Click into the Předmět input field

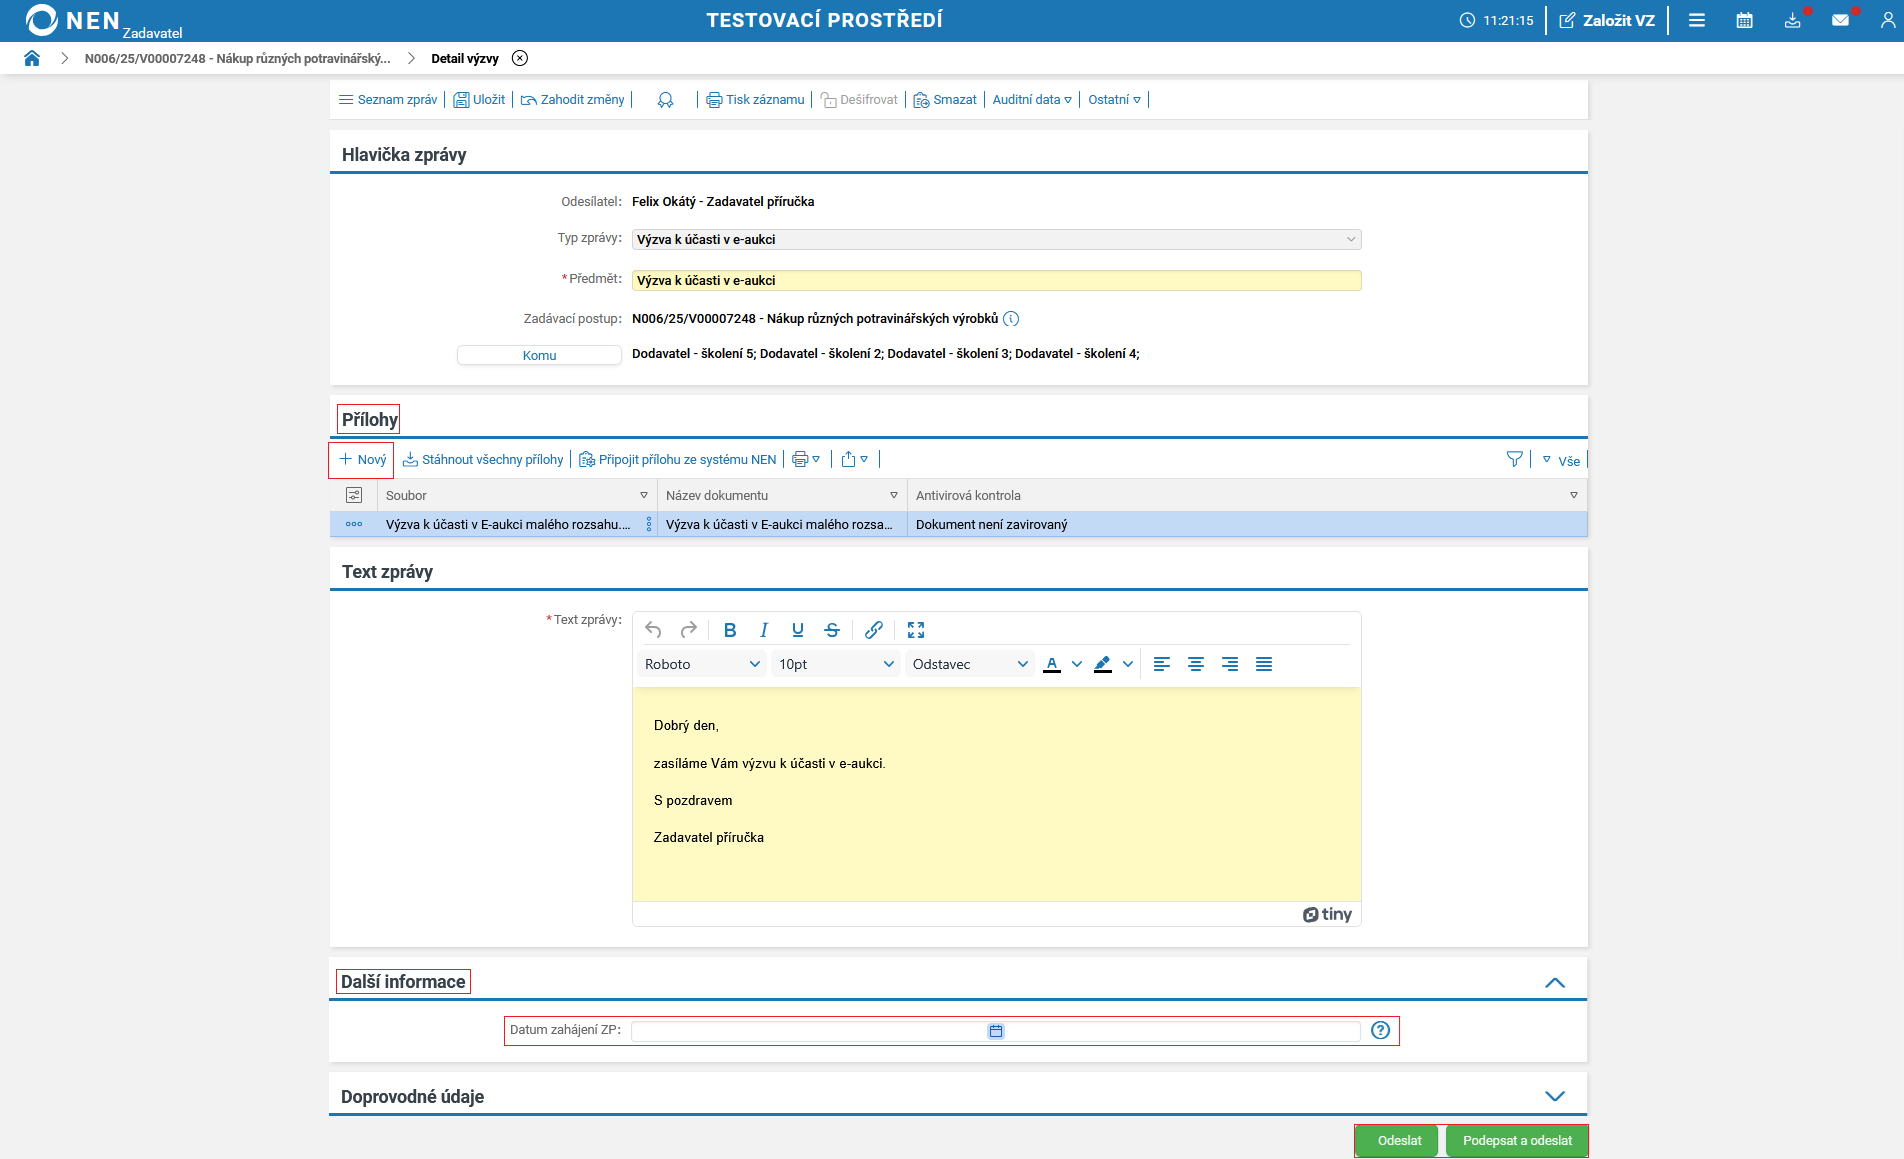(996, 281)
